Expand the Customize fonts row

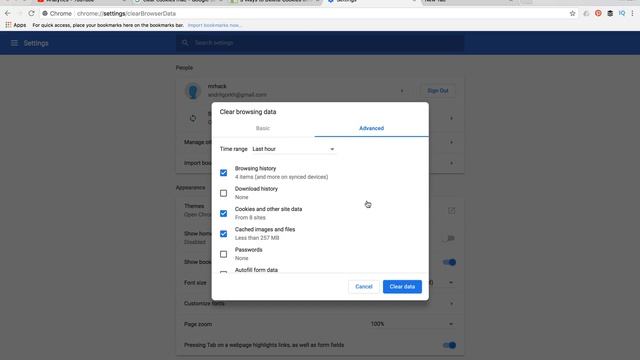pos(320,303)
